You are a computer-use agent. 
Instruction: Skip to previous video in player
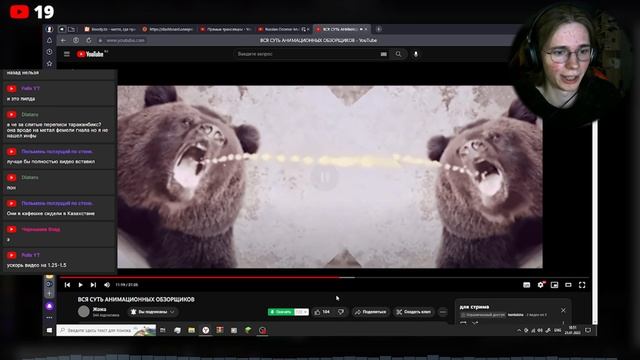point(67,285)
